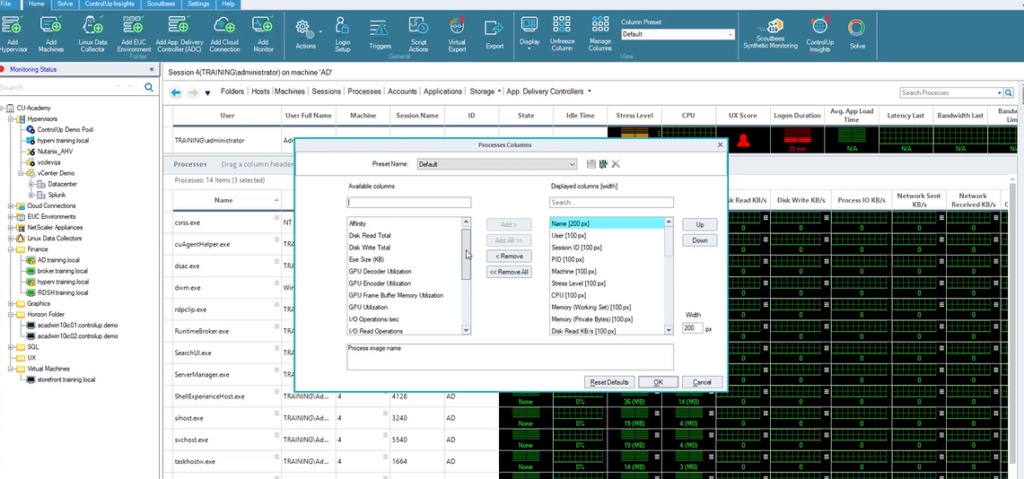Click the Cancel button in the dialog
Screen dimensions: 1024x479
coord(702,382)
